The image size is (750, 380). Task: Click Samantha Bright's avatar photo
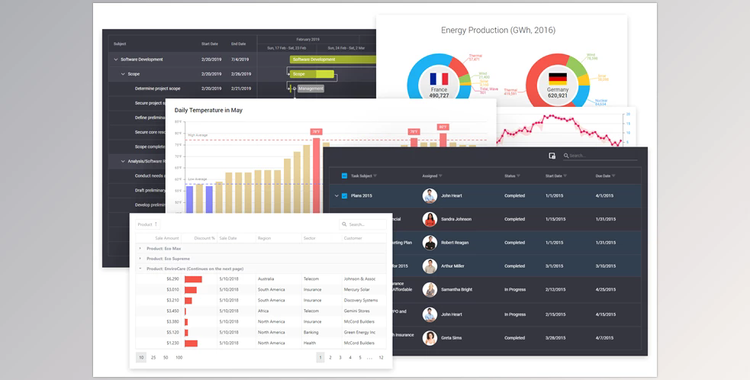(430, 290)
